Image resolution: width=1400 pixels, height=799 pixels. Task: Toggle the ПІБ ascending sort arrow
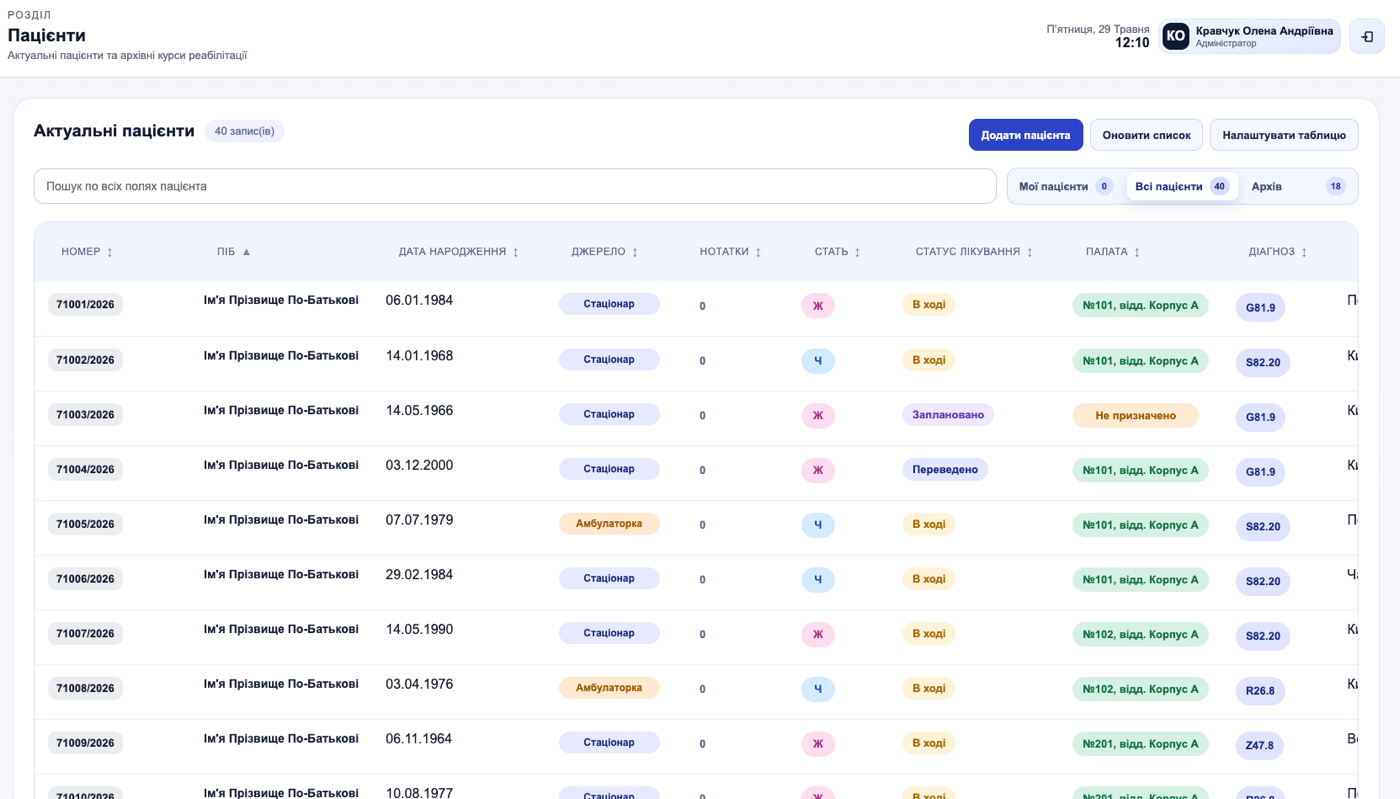tap(246, 252)
